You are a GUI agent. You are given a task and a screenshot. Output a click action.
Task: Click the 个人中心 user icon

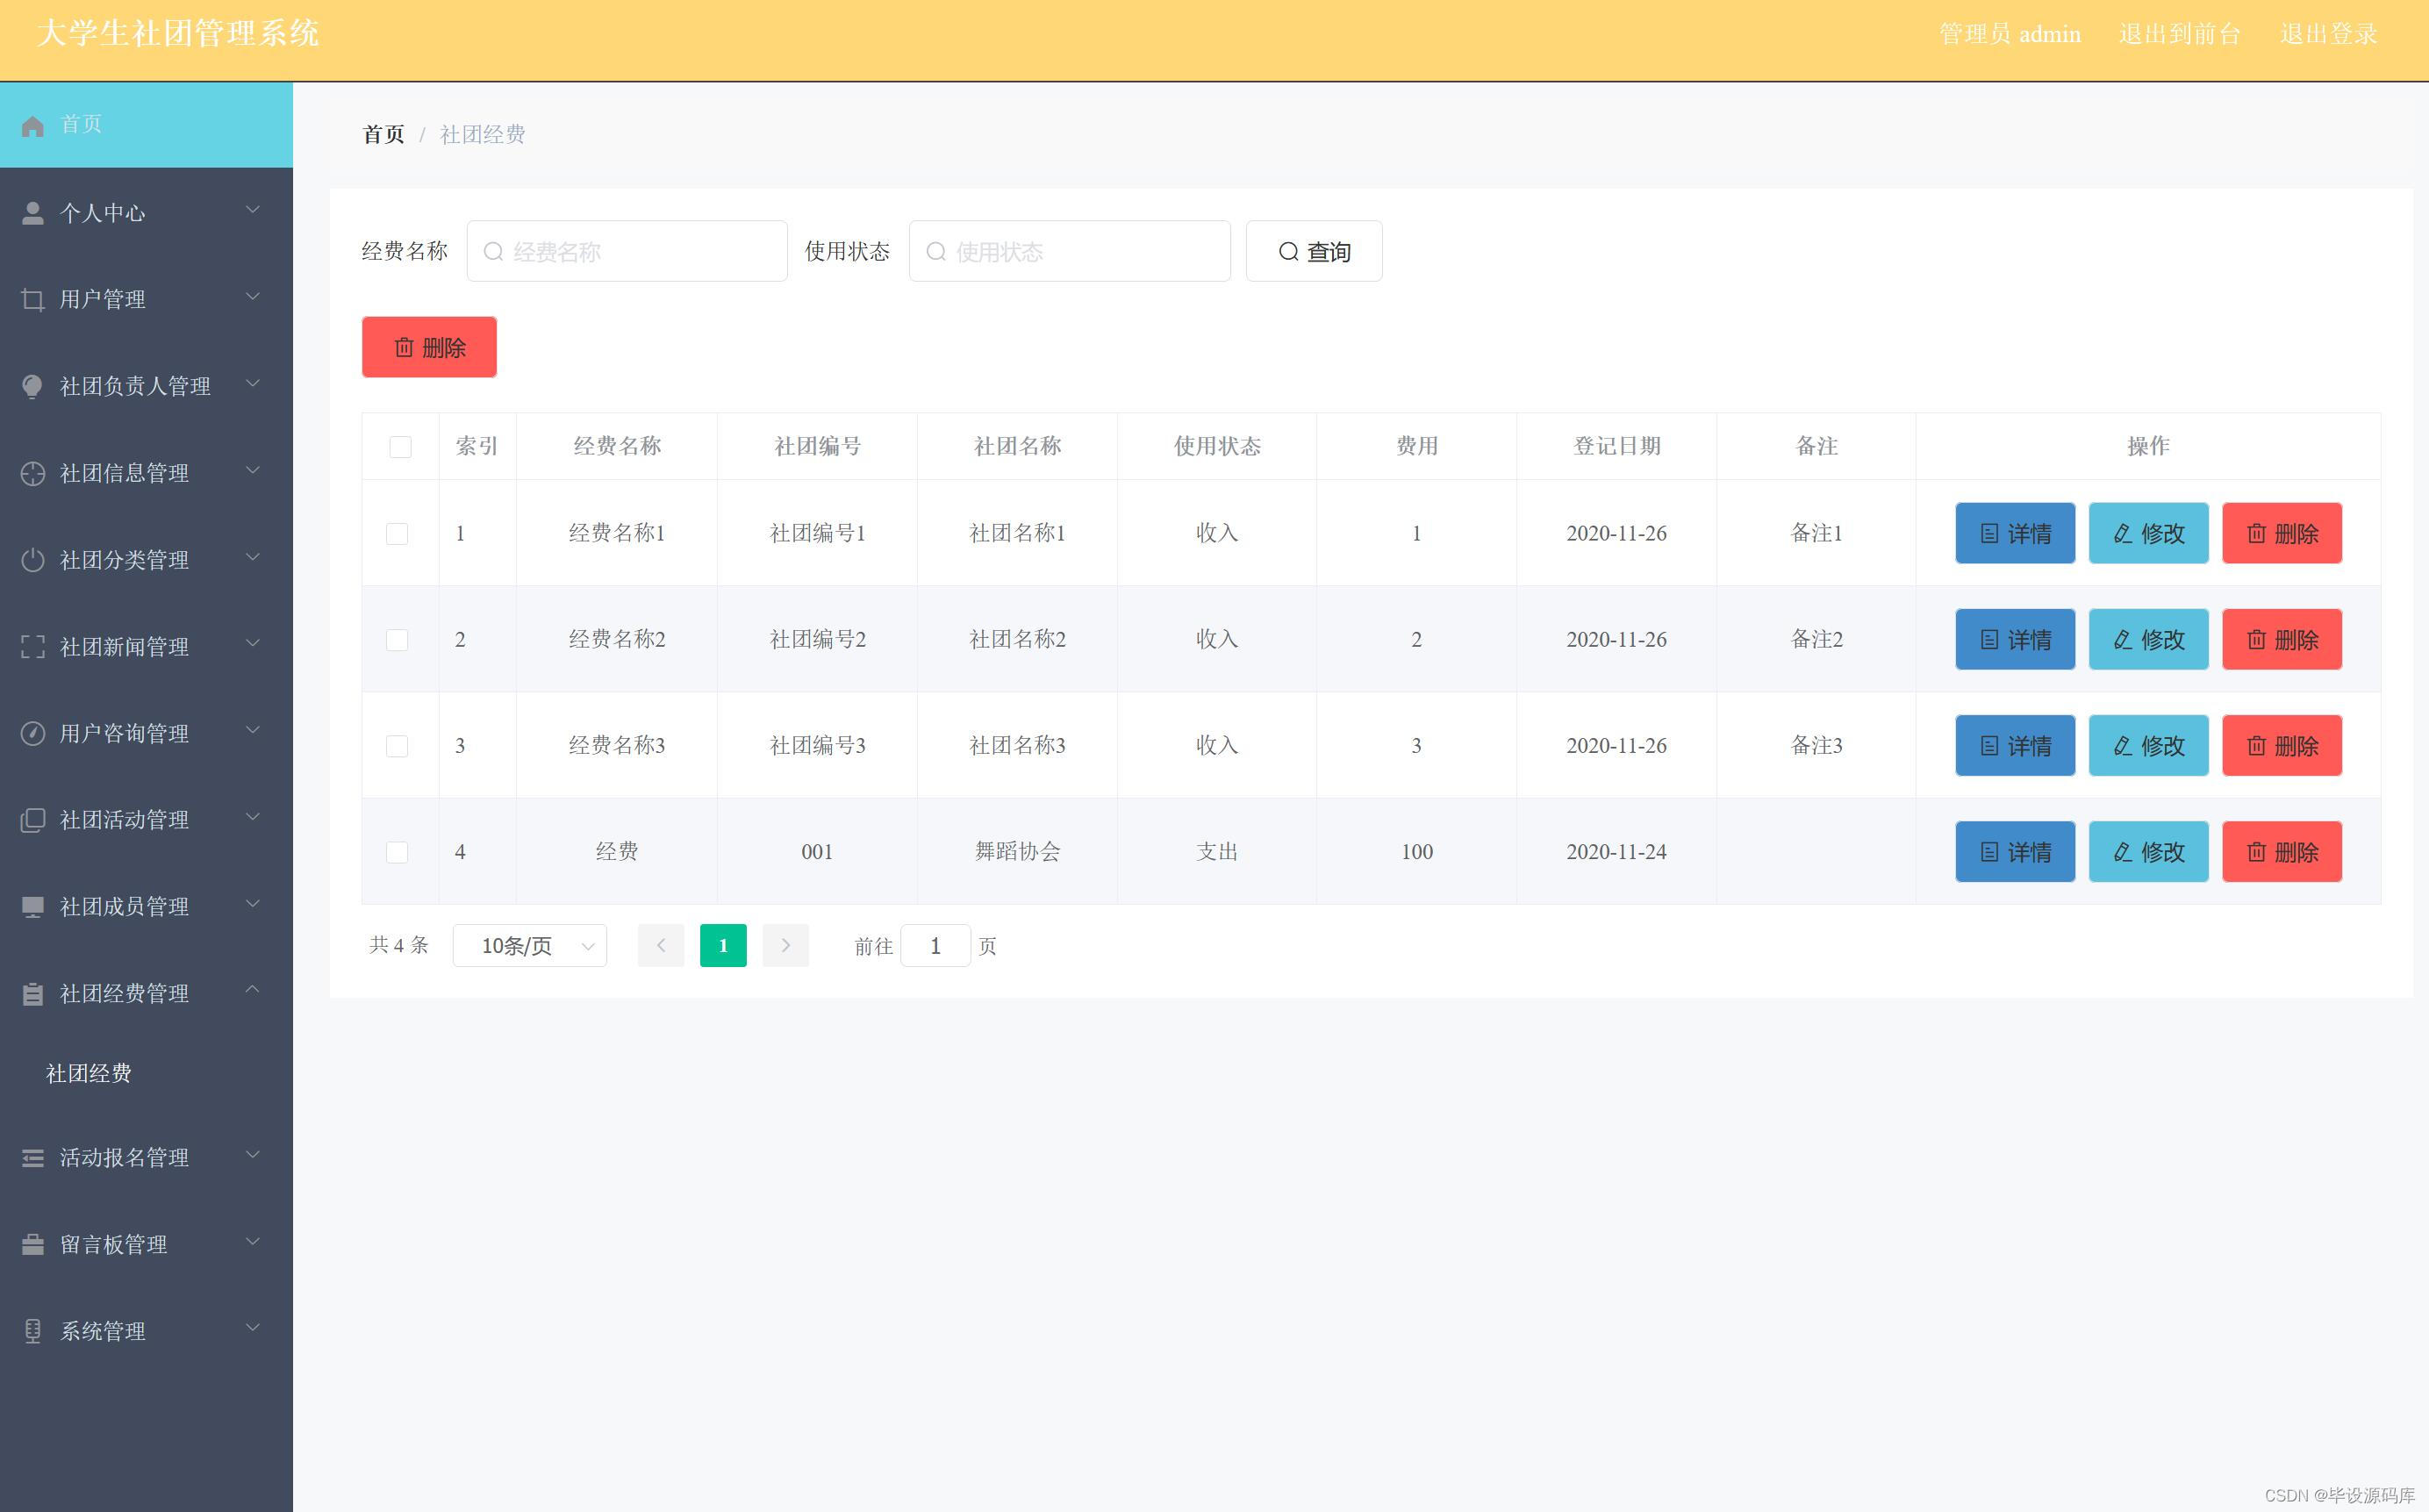33,213
